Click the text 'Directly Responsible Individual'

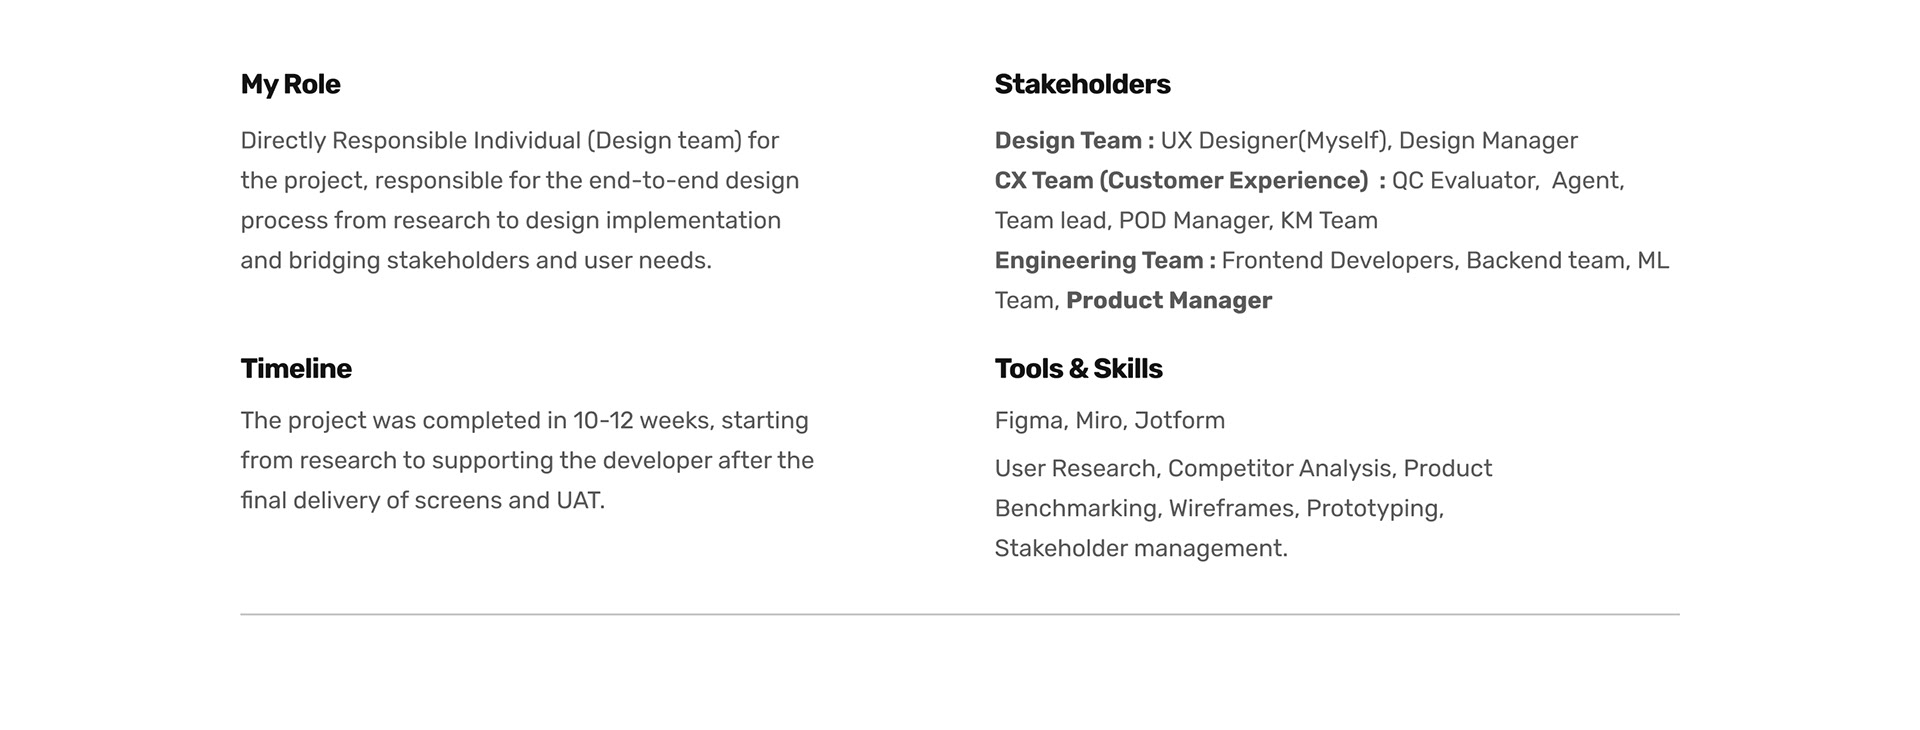click(411, 141)
